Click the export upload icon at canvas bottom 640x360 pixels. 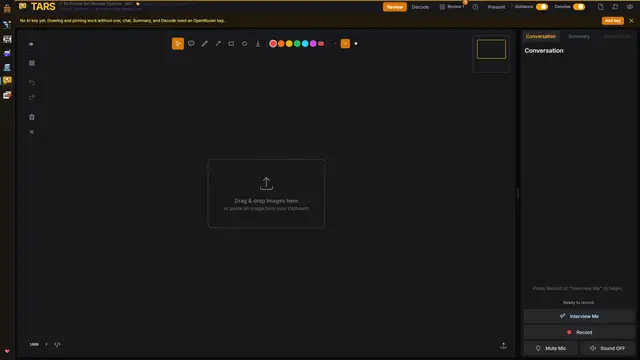[x=503, y=346]
